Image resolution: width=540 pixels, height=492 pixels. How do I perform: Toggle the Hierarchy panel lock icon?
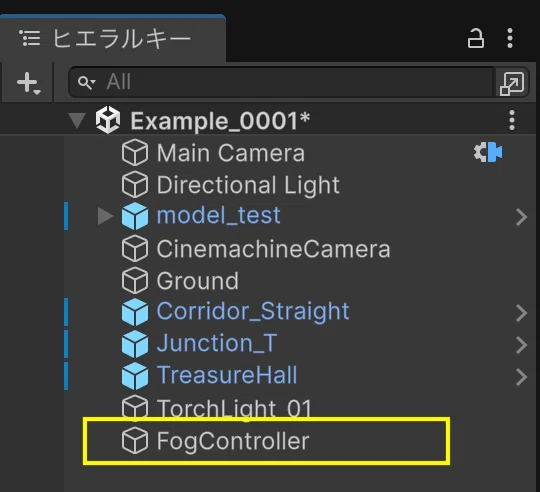pyautogui.click(x=476, y=38)
